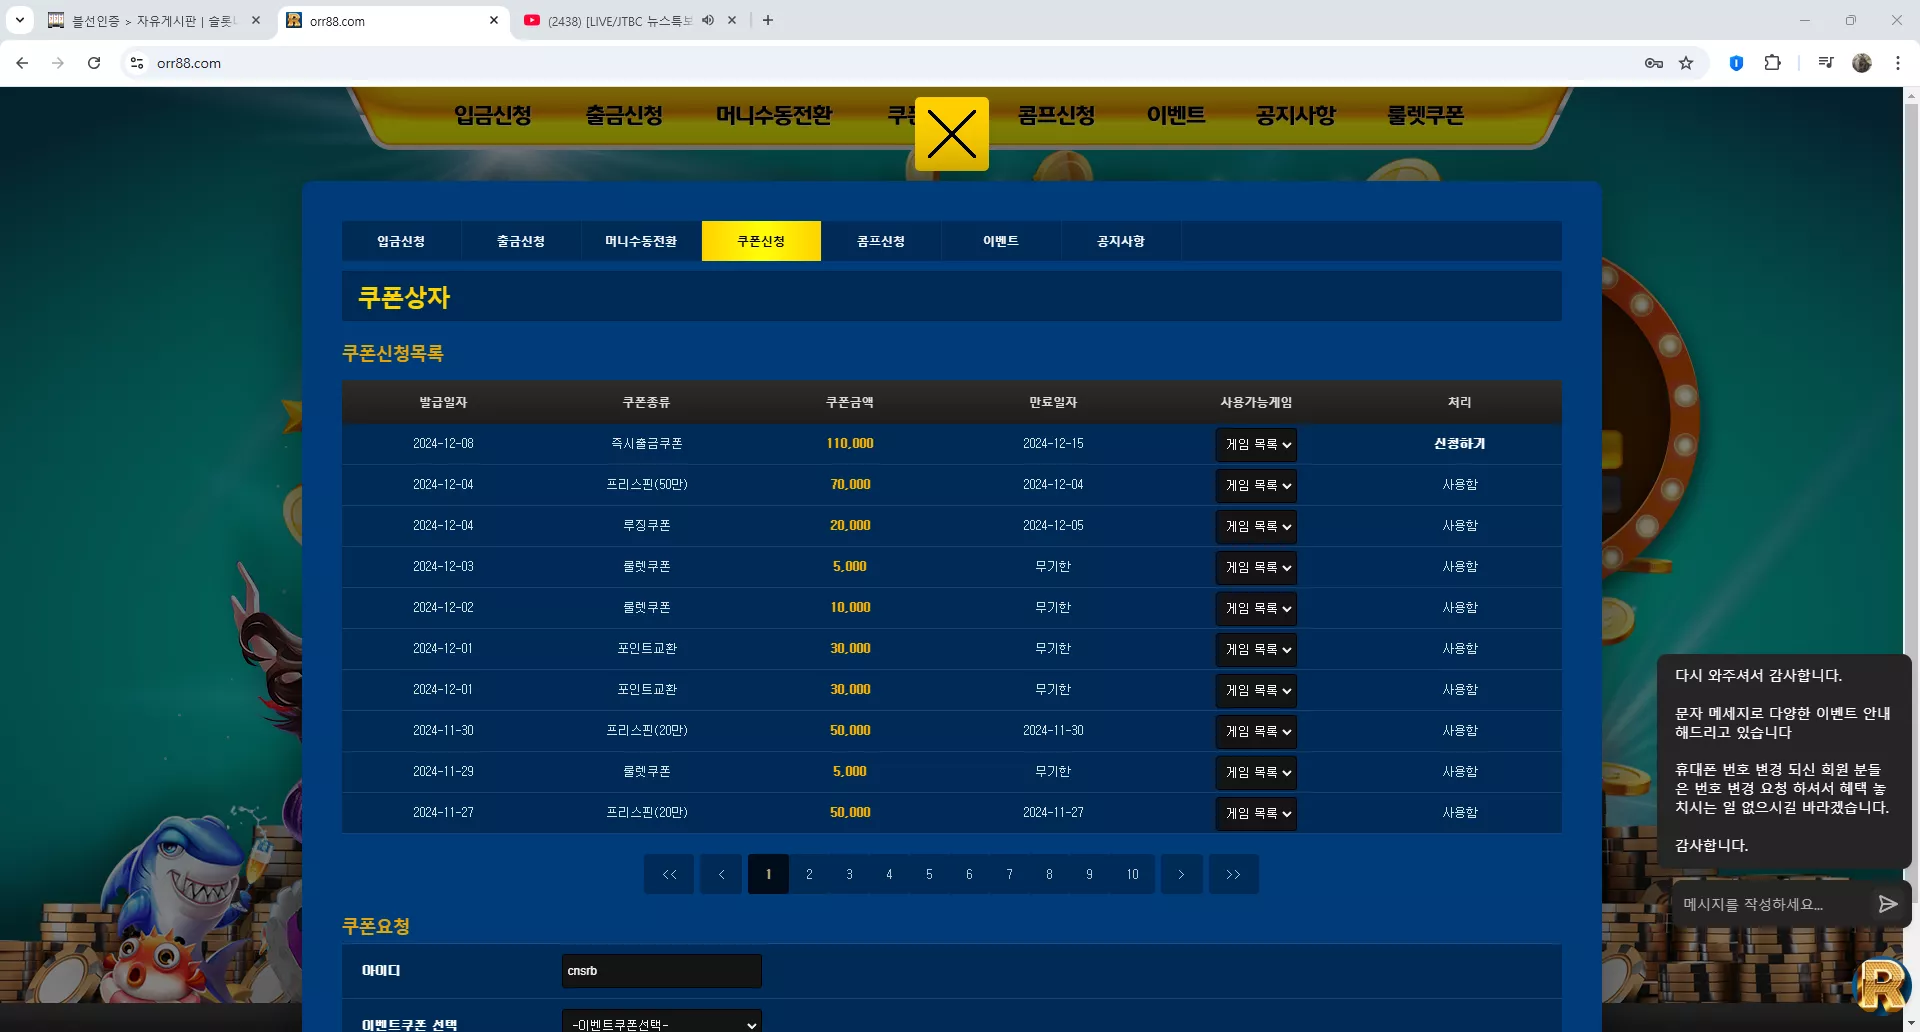The height and width of the screenshot is (1032, 1920).
Task: Go to the next coupon page
Action: [x=1181, y=874]
